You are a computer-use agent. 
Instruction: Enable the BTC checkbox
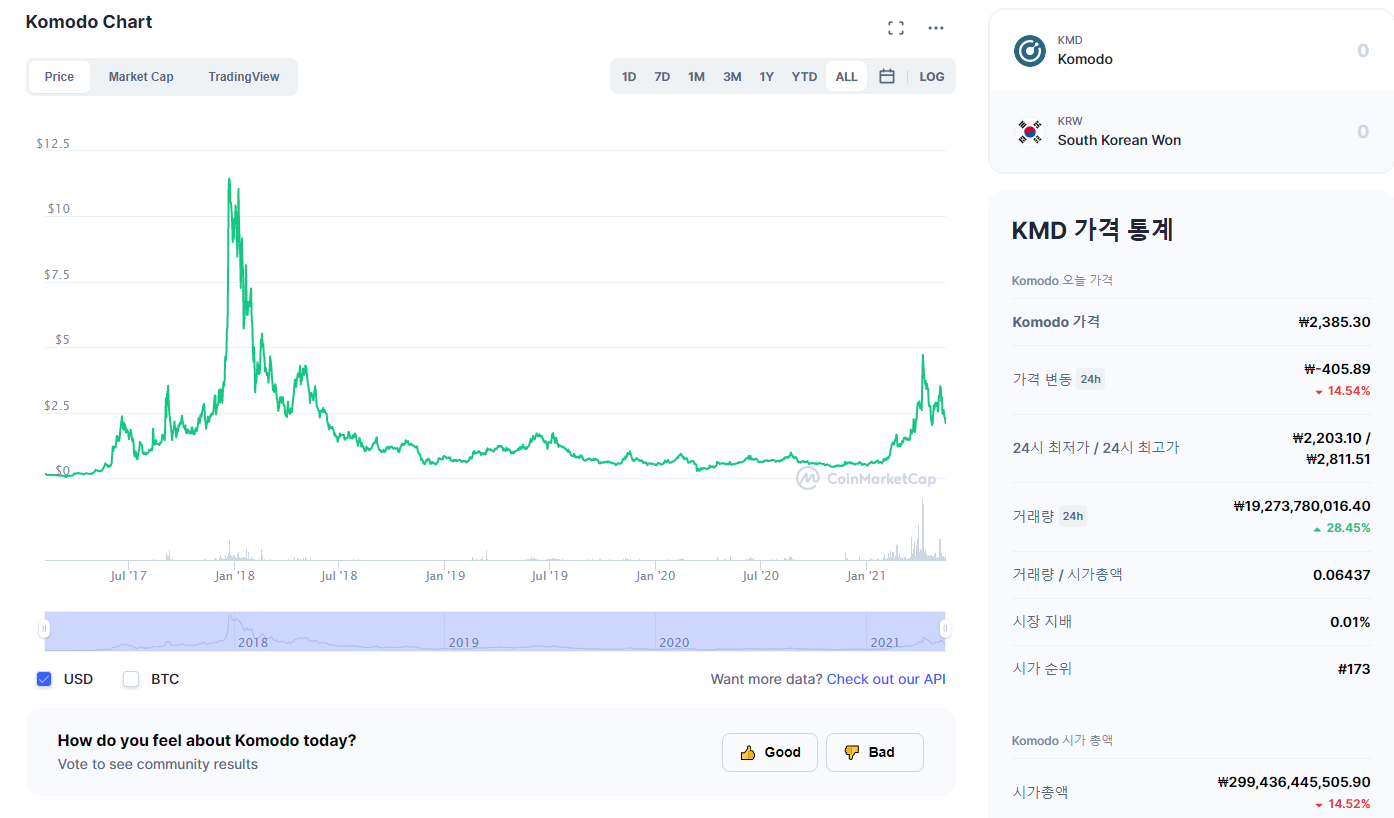click(131, 679)
